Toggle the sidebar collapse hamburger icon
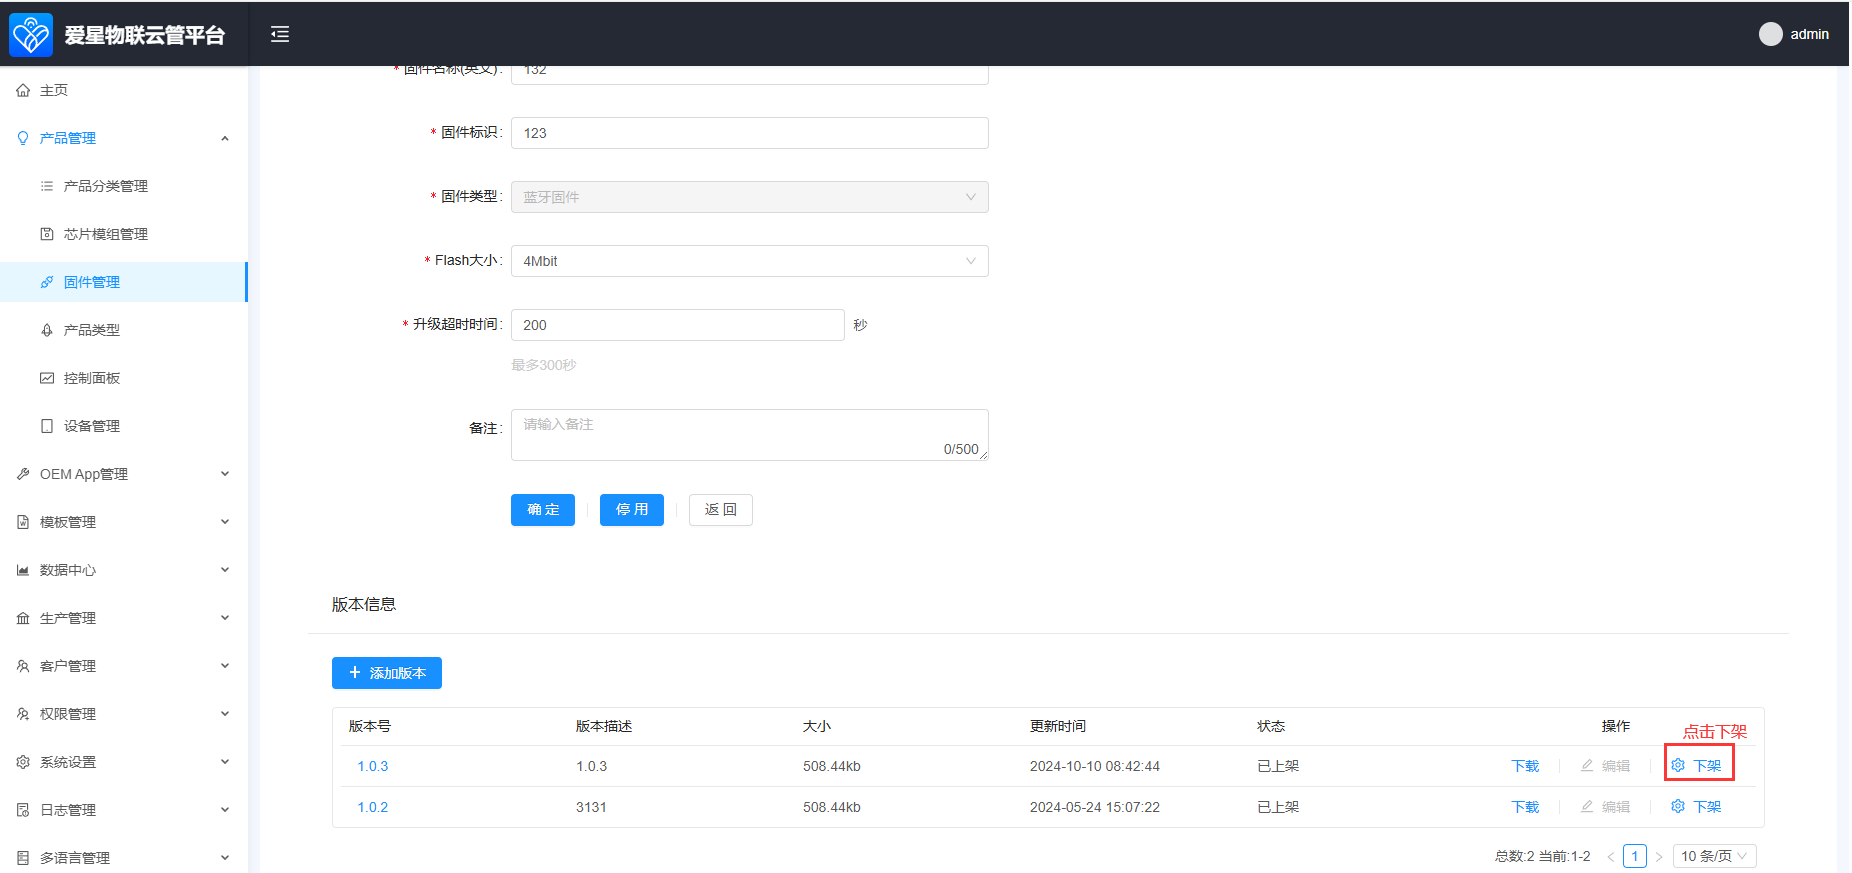The image size is (1852, 873). point(280,35)
